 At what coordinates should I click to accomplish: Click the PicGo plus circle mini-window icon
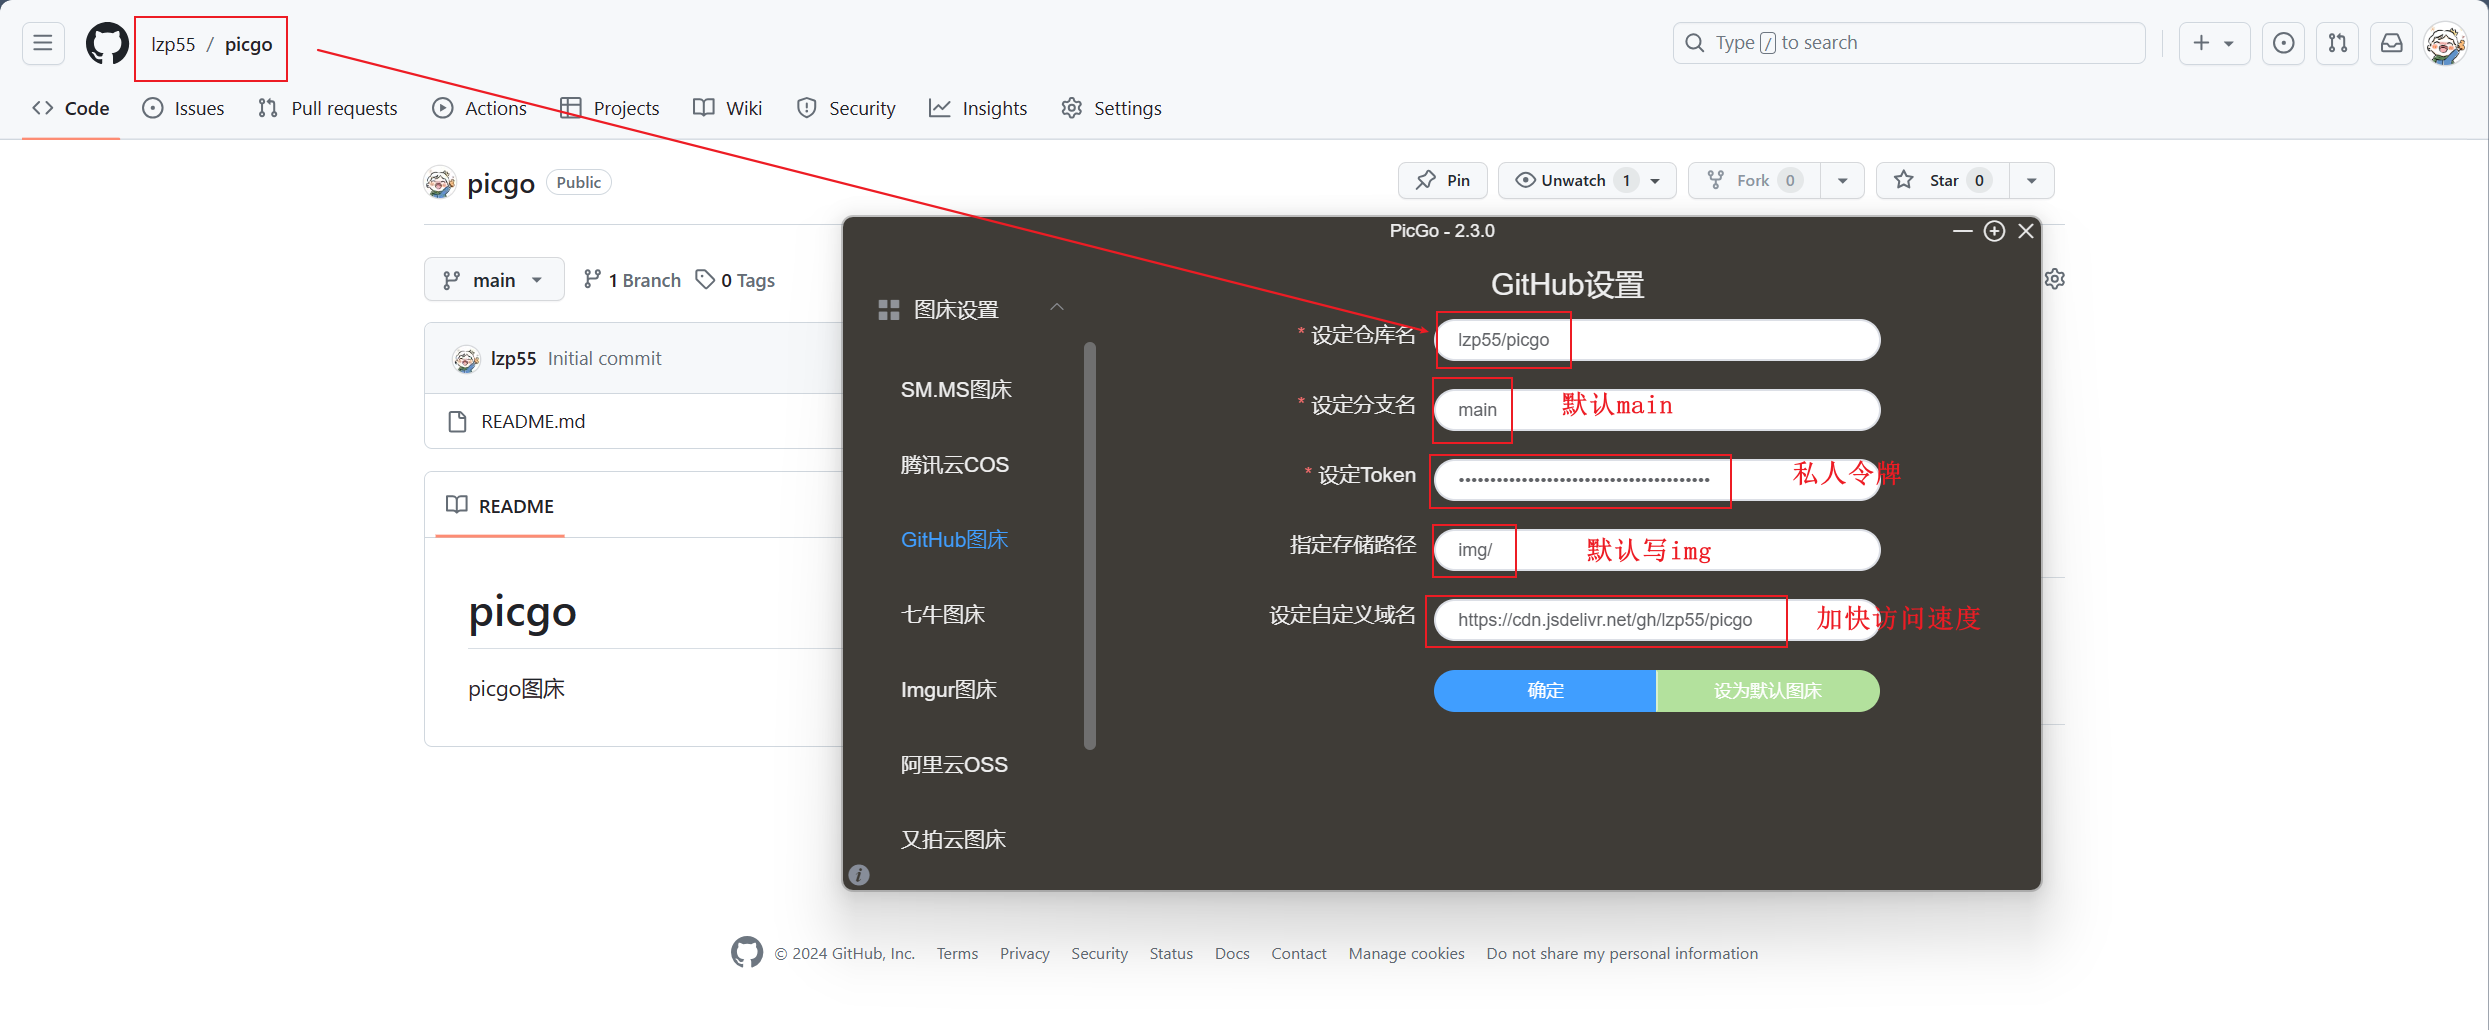(1994, 231)
